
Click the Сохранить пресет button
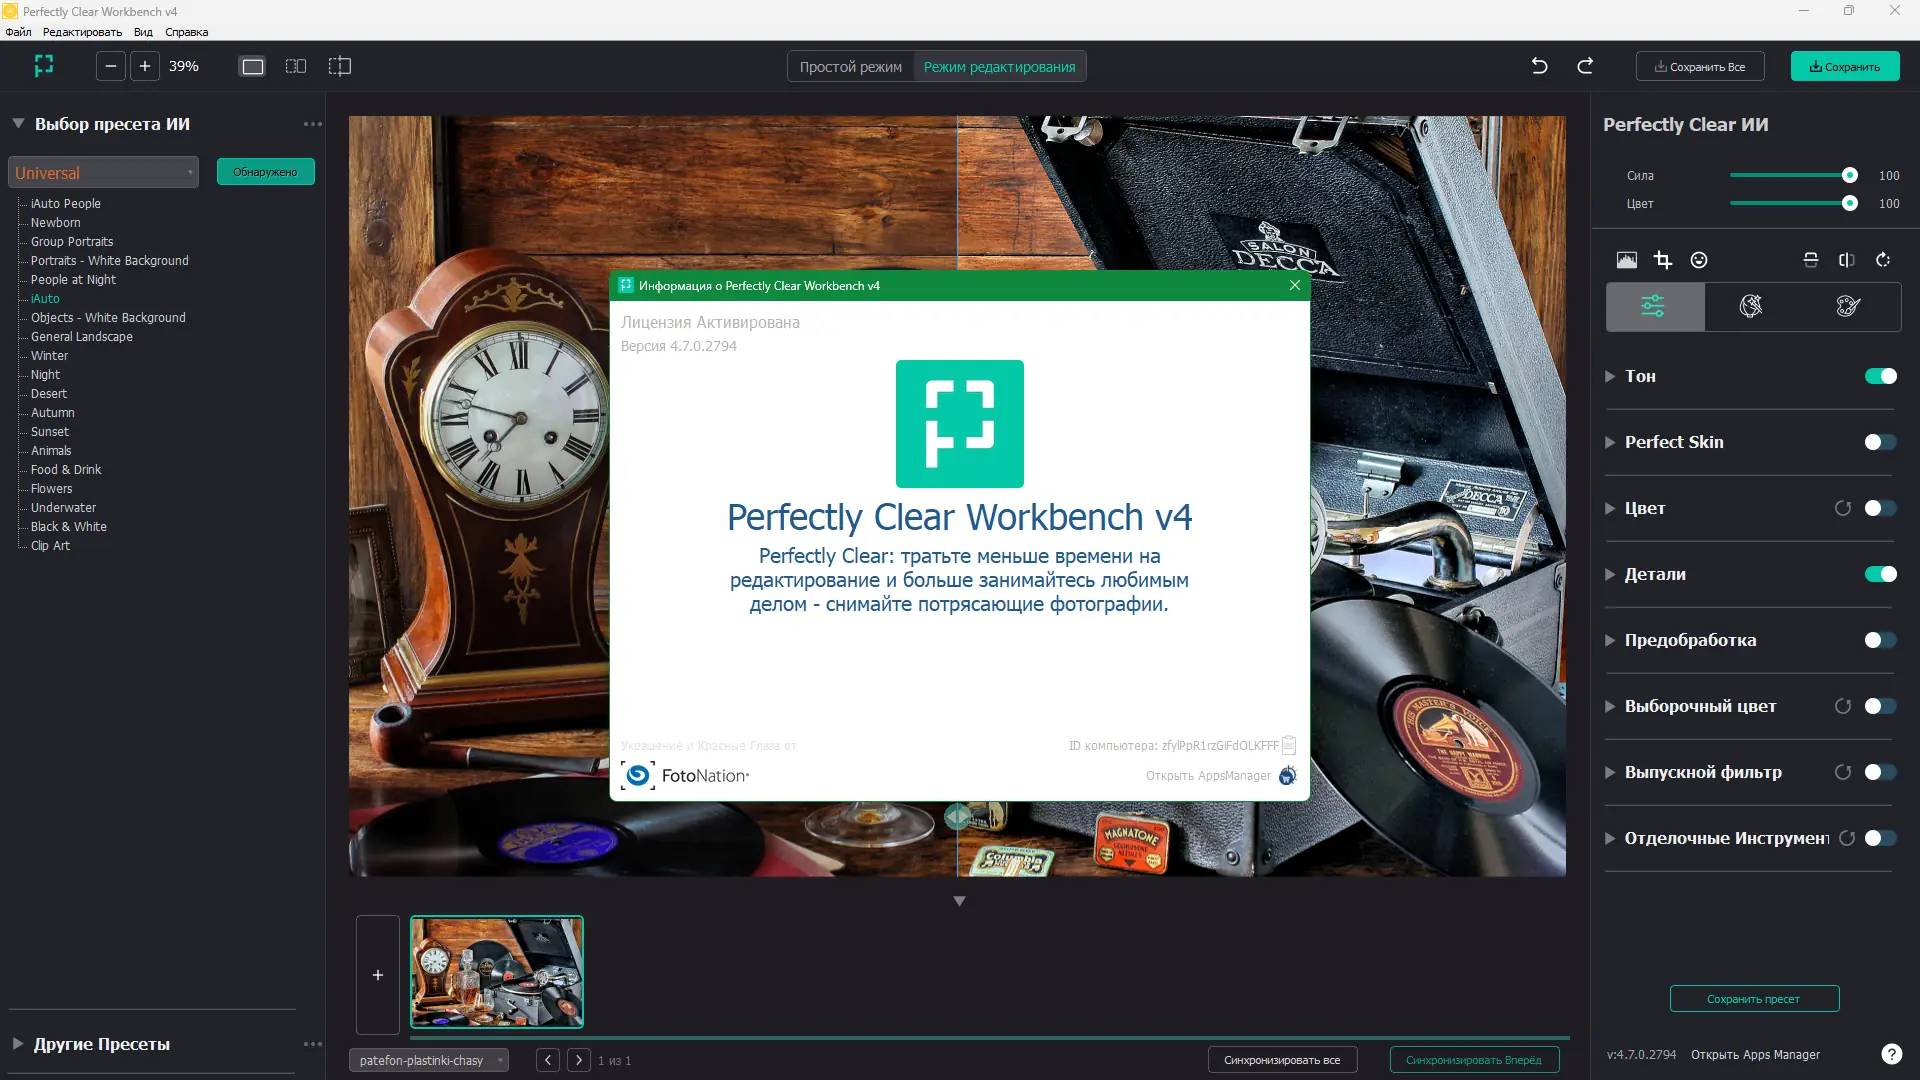(x=1753, y=999)
